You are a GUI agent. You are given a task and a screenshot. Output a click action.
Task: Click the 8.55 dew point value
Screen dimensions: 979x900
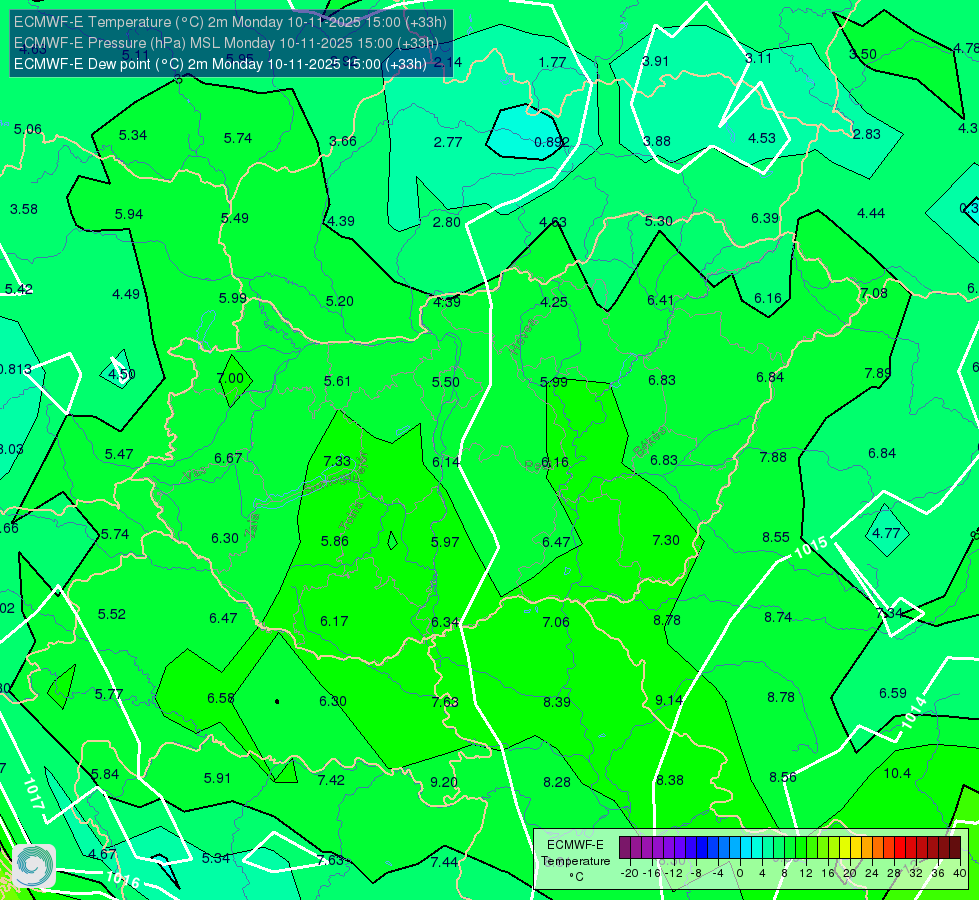(776, 537)
